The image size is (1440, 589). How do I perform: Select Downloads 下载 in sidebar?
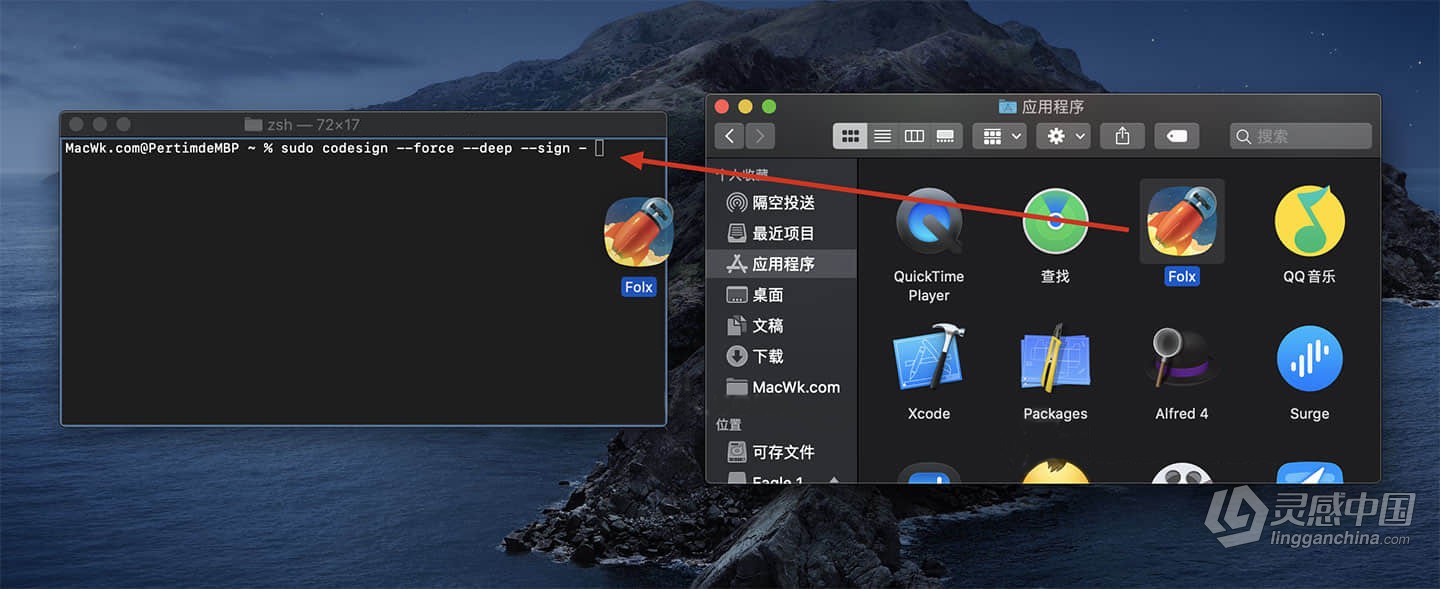[782, 356]
